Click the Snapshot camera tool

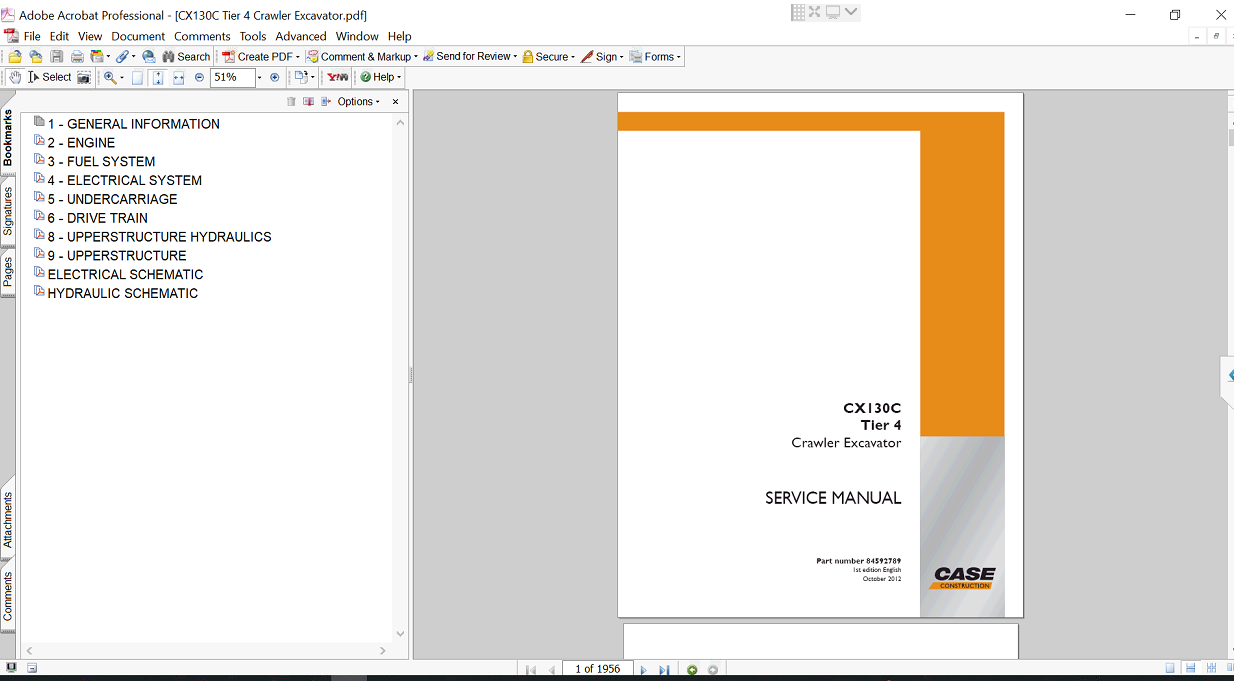coord(84,77)
